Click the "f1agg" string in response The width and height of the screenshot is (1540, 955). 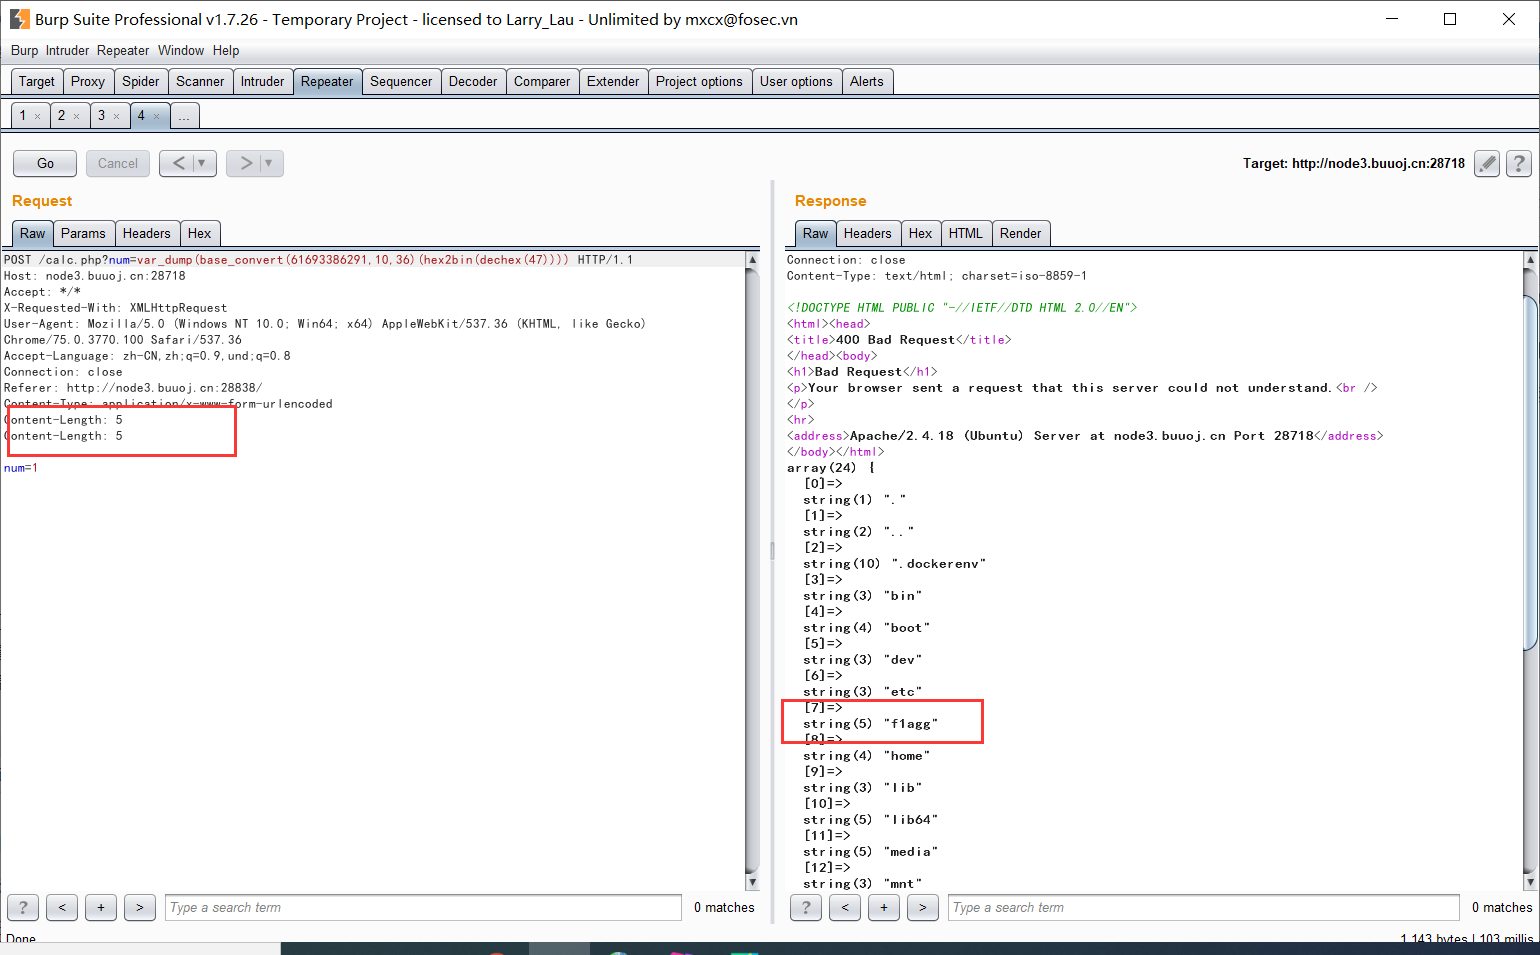(x=910, y=724)
